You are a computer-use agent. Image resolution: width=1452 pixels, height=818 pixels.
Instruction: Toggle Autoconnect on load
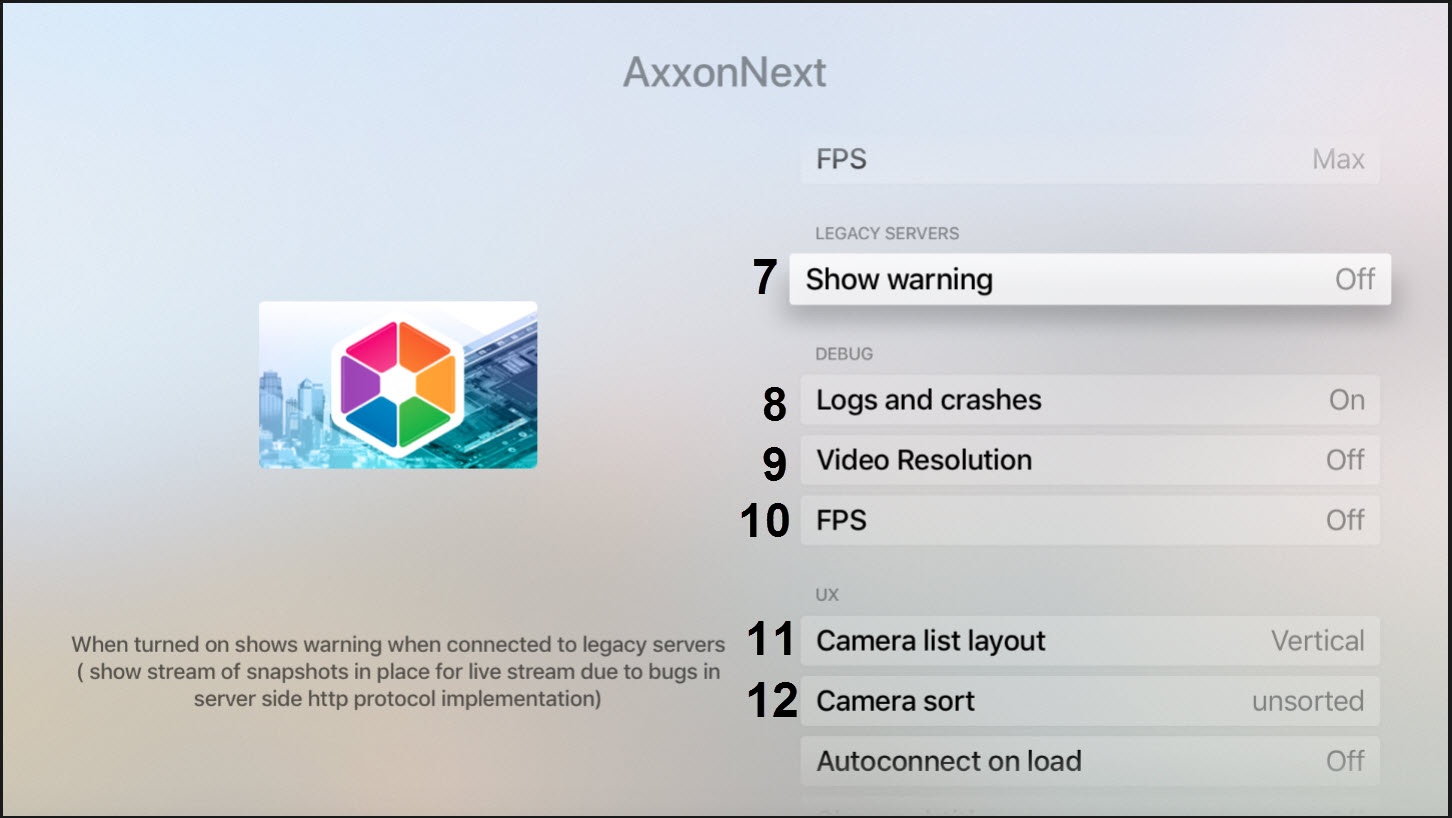pyautogui.click(x=1089, y=761)
